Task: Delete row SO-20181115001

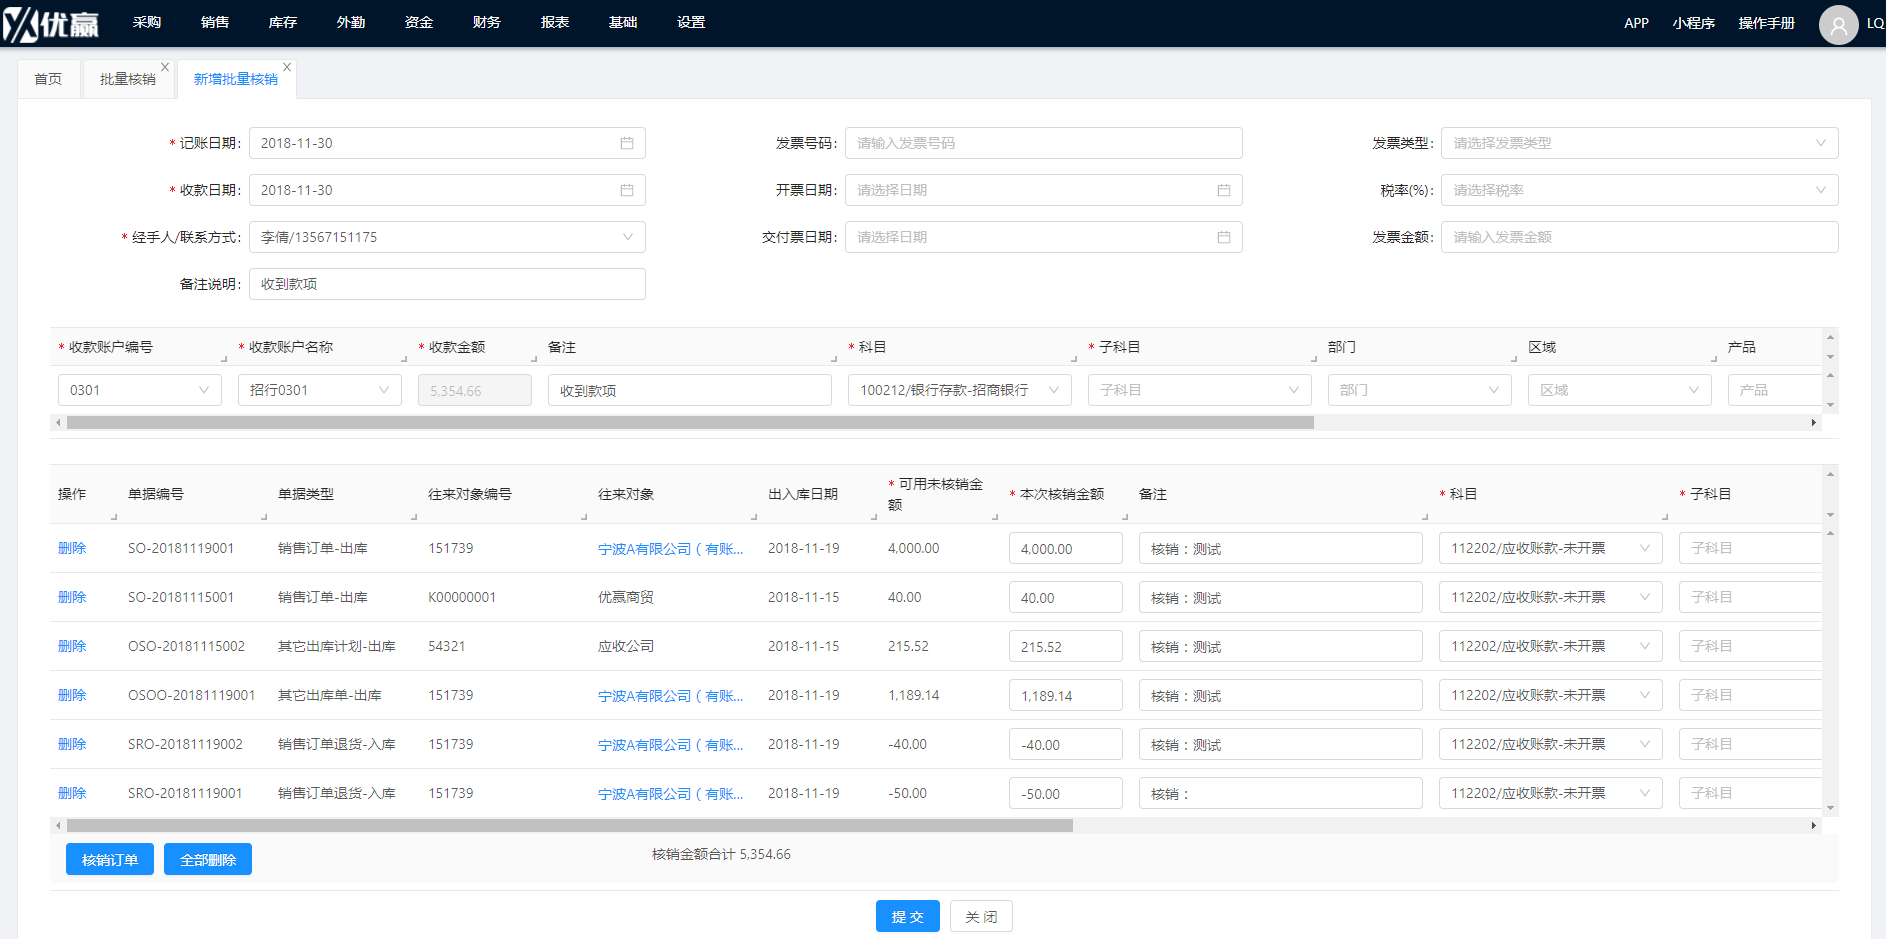Action: 72,597
